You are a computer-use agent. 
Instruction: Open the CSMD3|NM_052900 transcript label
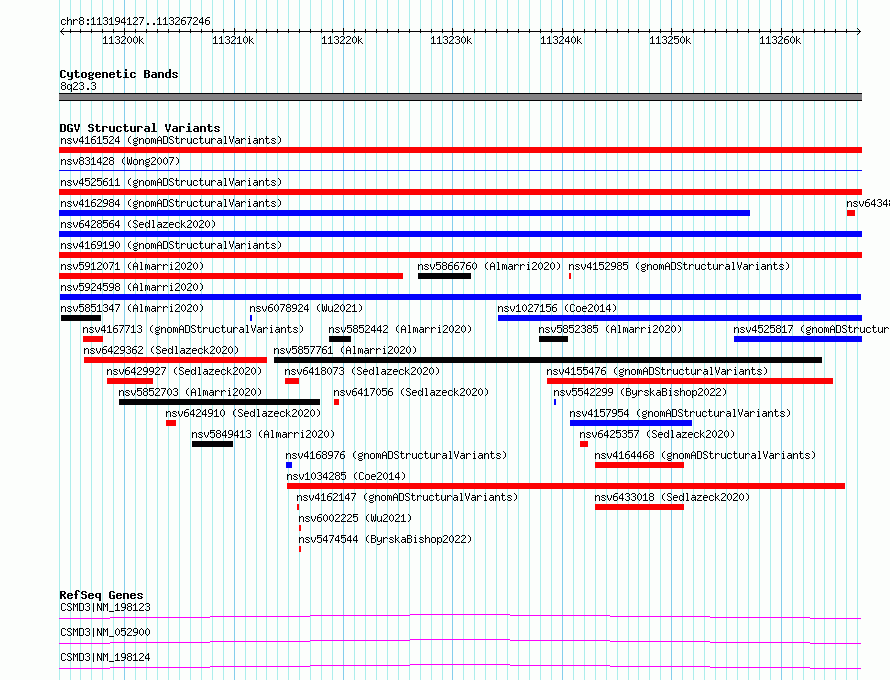coord(105,632)
